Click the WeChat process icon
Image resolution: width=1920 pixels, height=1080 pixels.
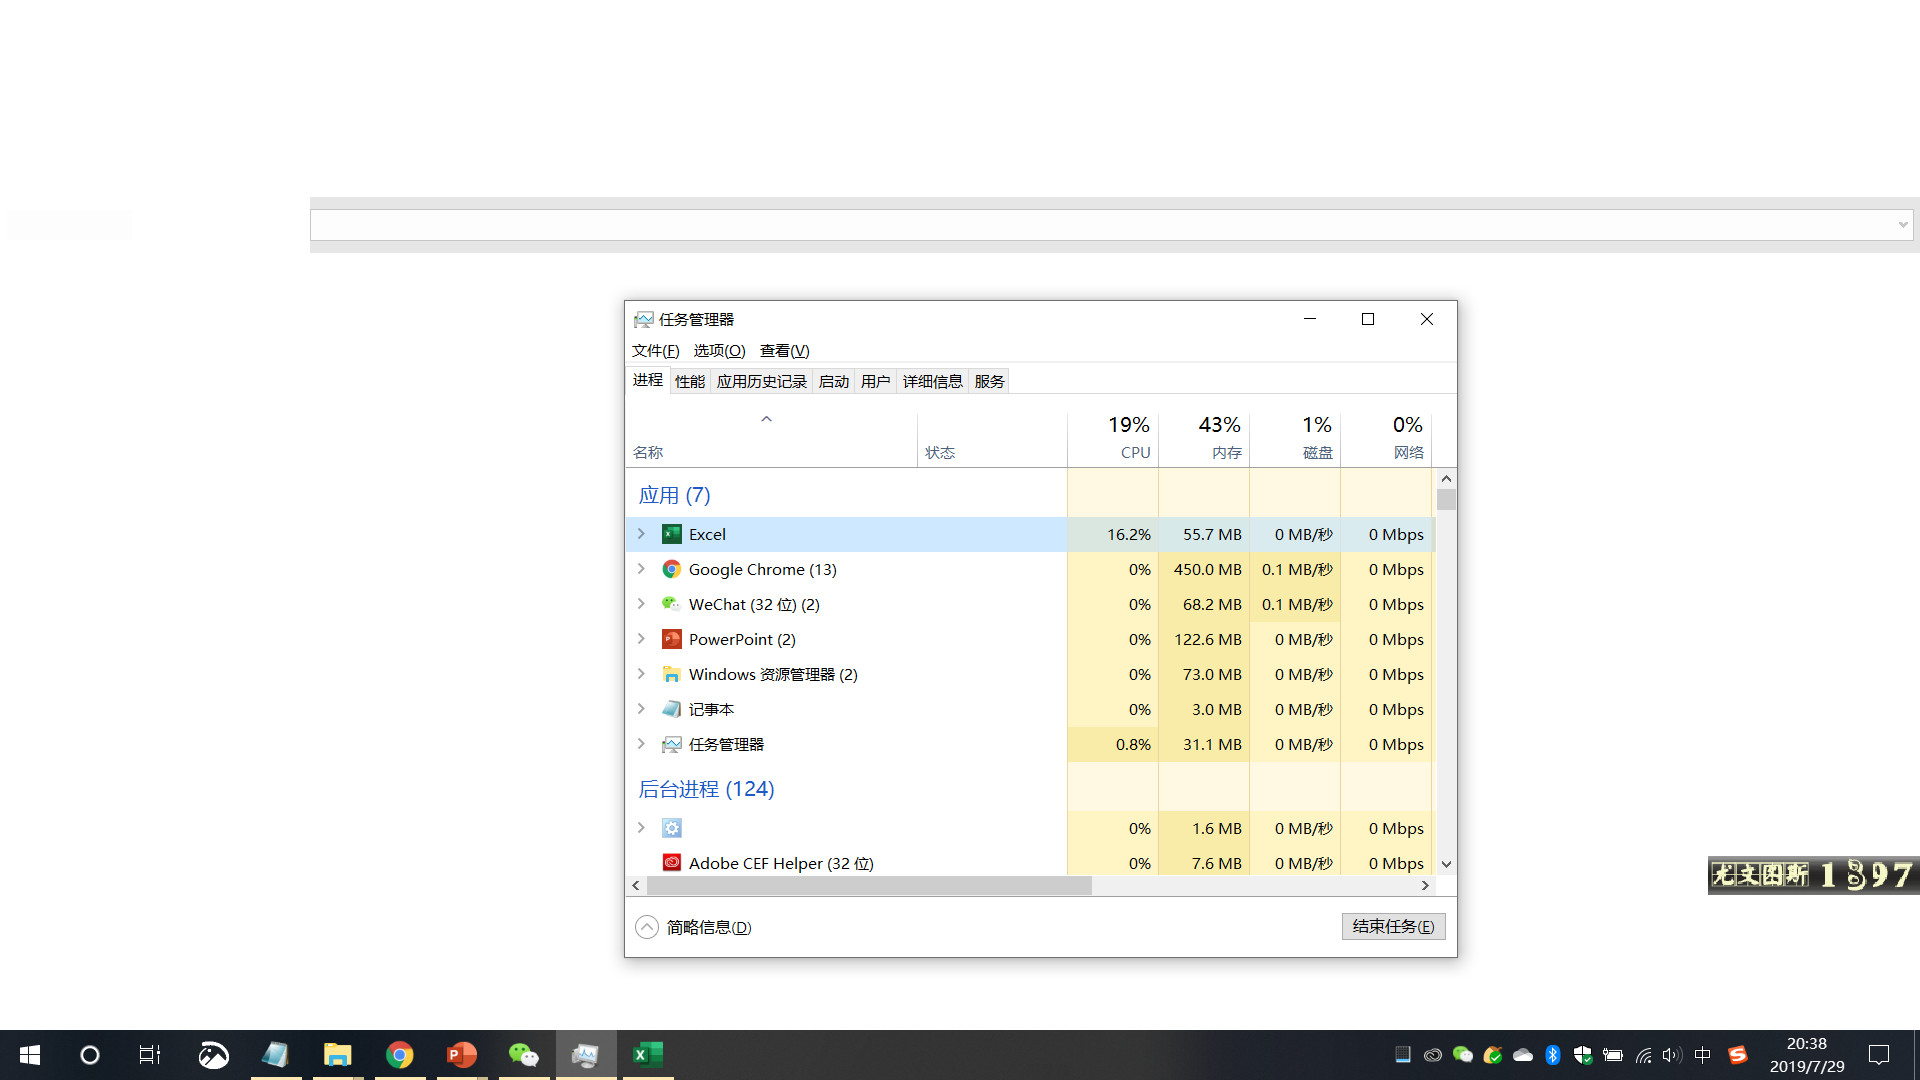click(x=672, y=604)
